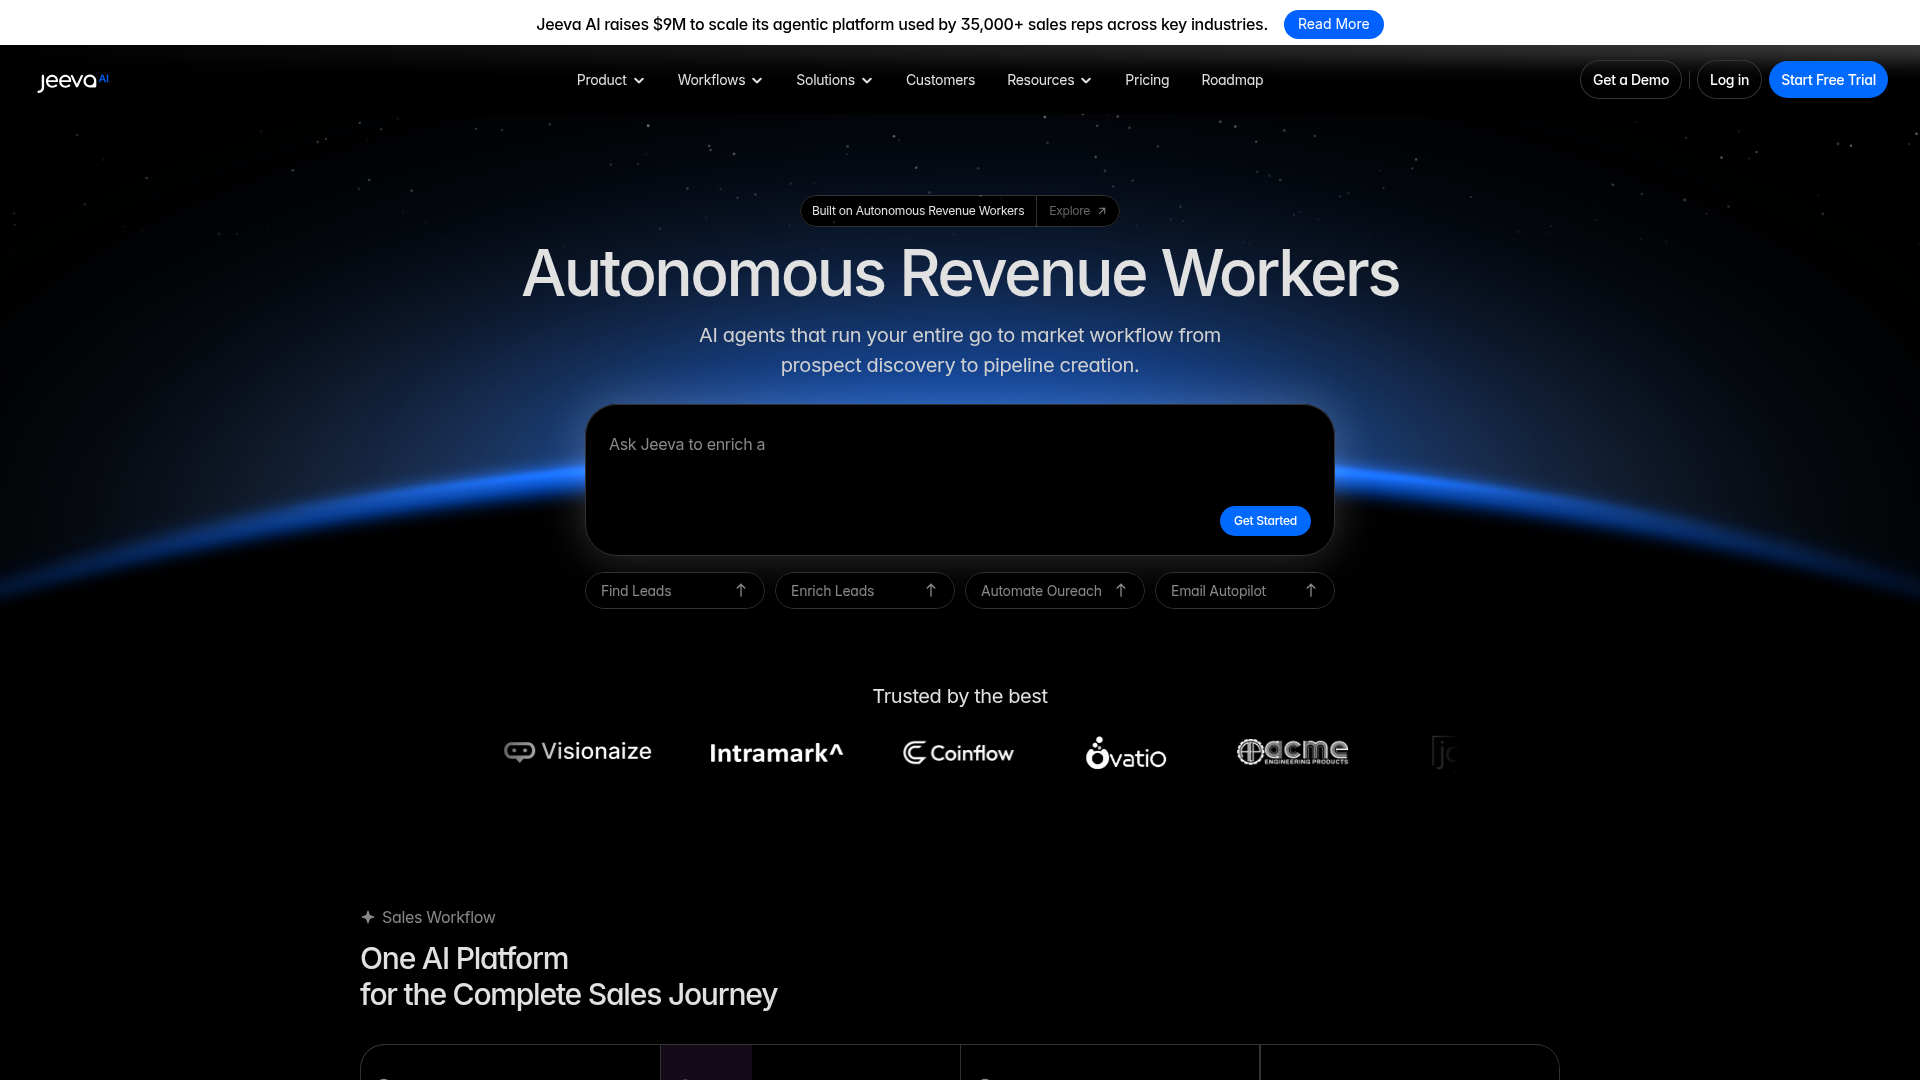Image resolution: width=1920 pixels, height=1080 pixels.
Task: Focus the Ask Jeeva prompt input box
Action: (900, 460)
